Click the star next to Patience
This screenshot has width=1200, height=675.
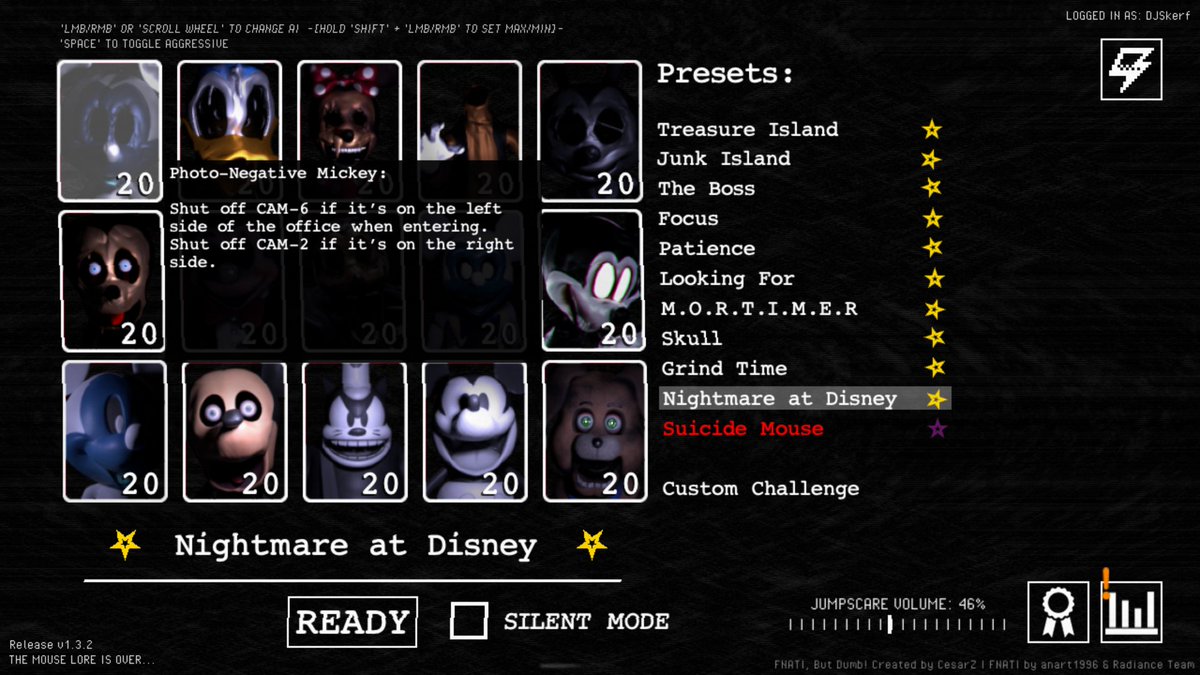point(933,248)
